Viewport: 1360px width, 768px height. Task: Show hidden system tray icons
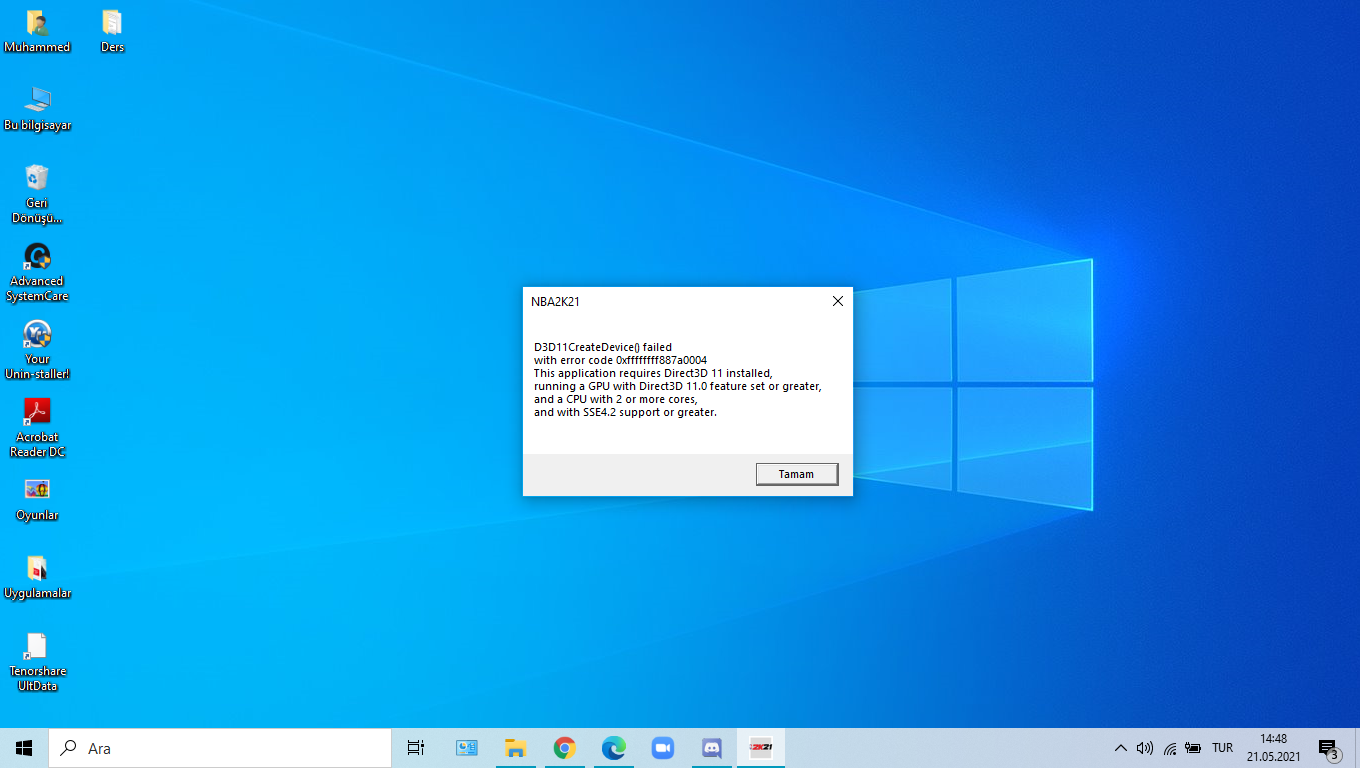click(x=1120, y=748)
